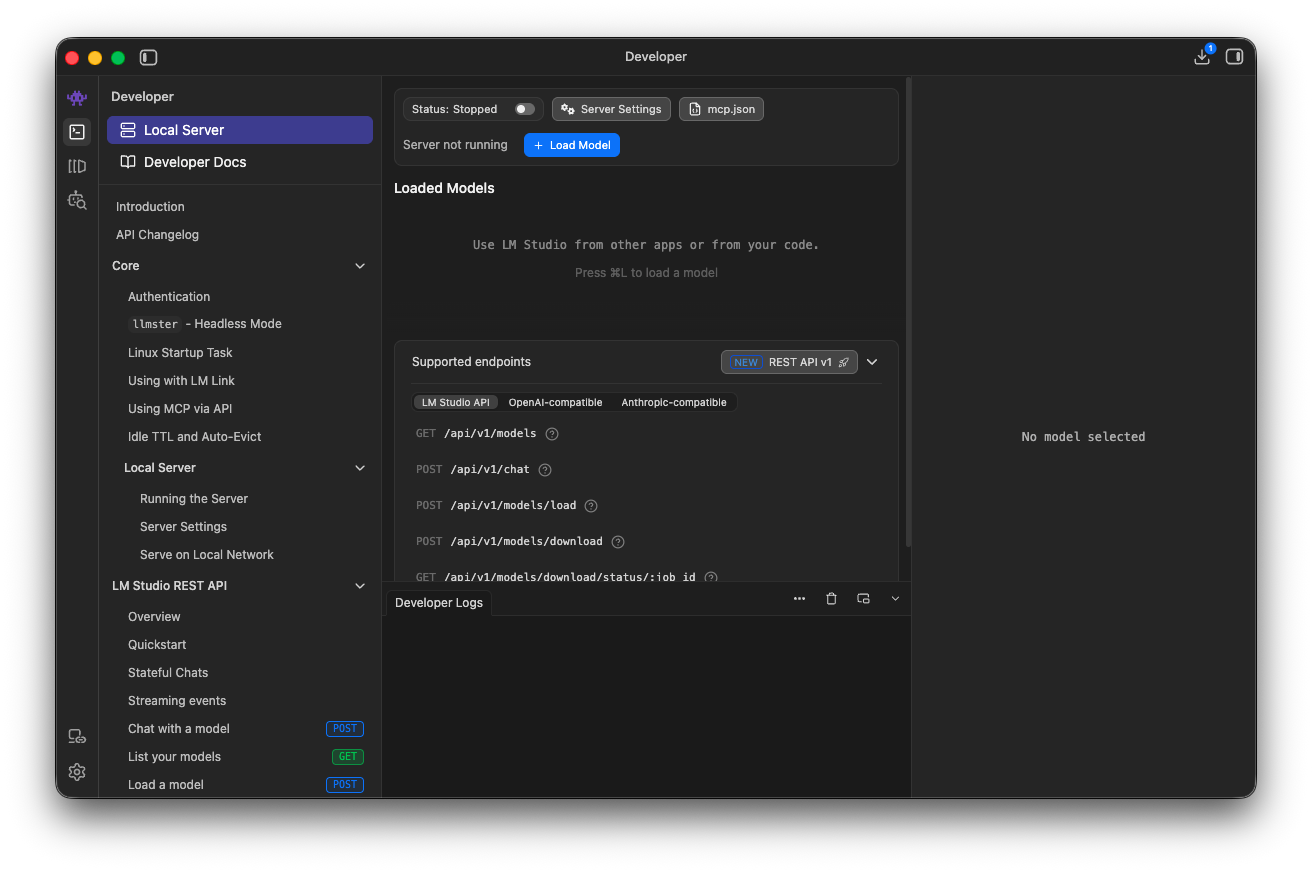Click the Server not running status text
Screen dimensions: 1312x872
pyautogui.click(x=455, y=145)
